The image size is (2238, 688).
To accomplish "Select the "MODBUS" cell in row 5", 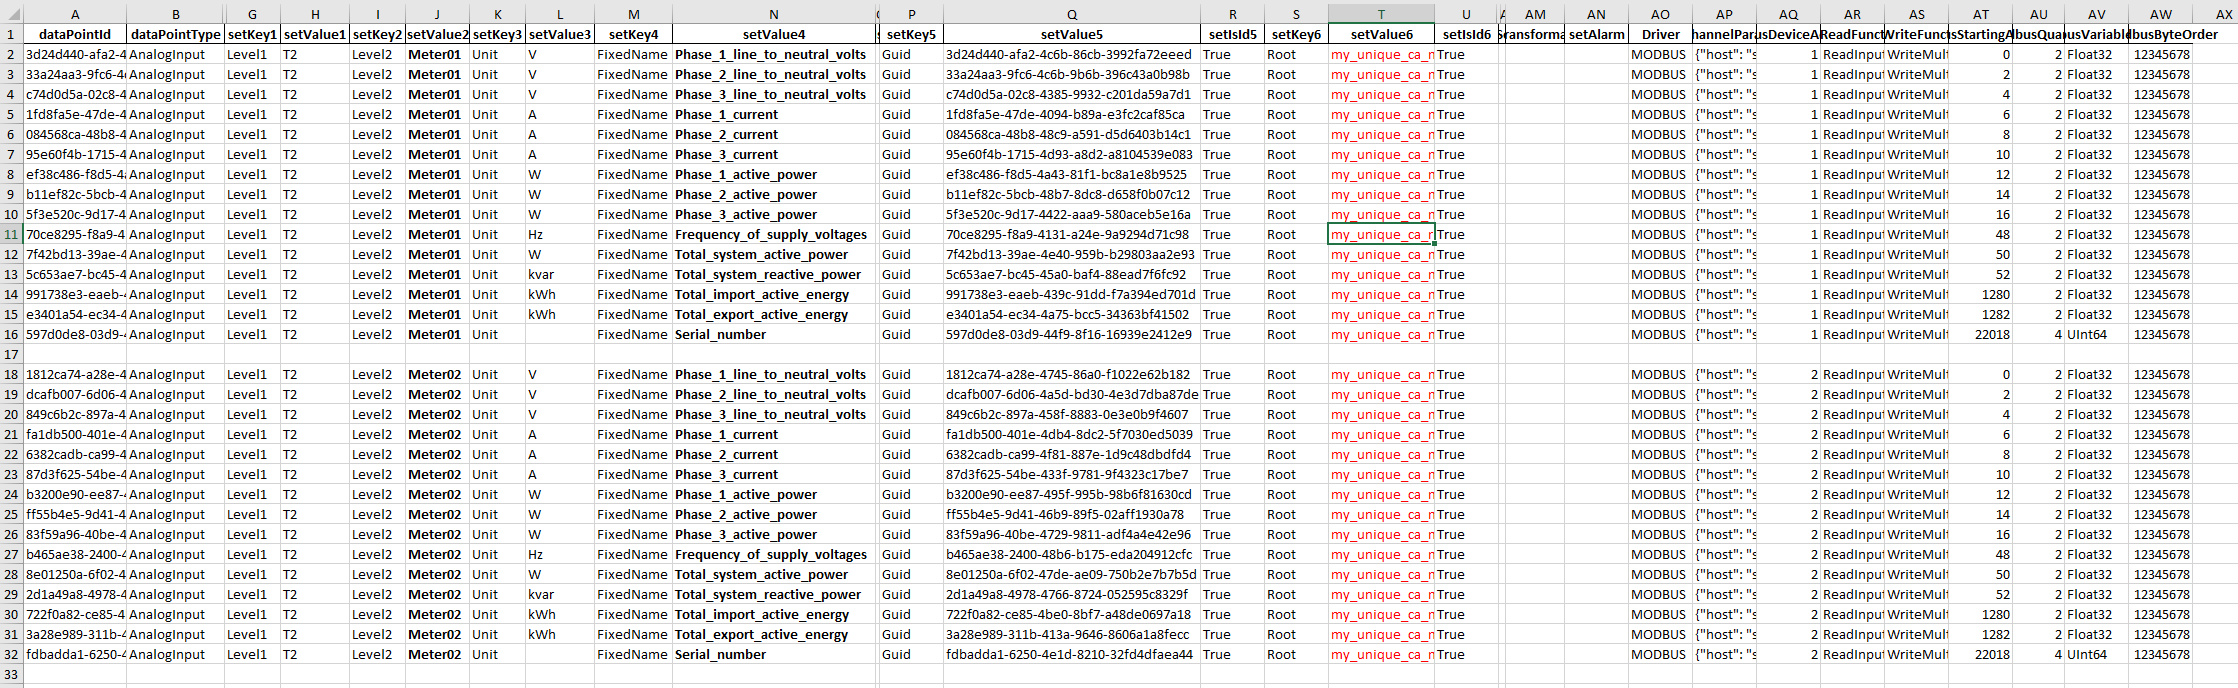I will point(1660,114).
